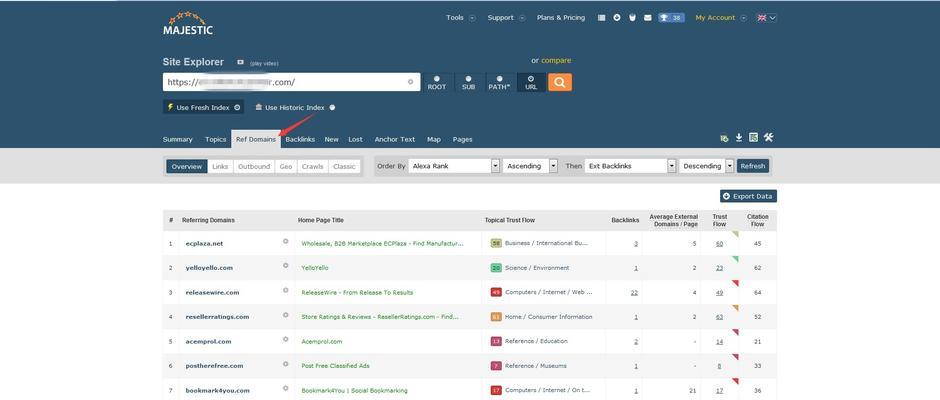Image resolution: width=940 pixels, height=400 pixels.
Task: Open the Tools dropdown menu
Action: (x=460, y=18)
